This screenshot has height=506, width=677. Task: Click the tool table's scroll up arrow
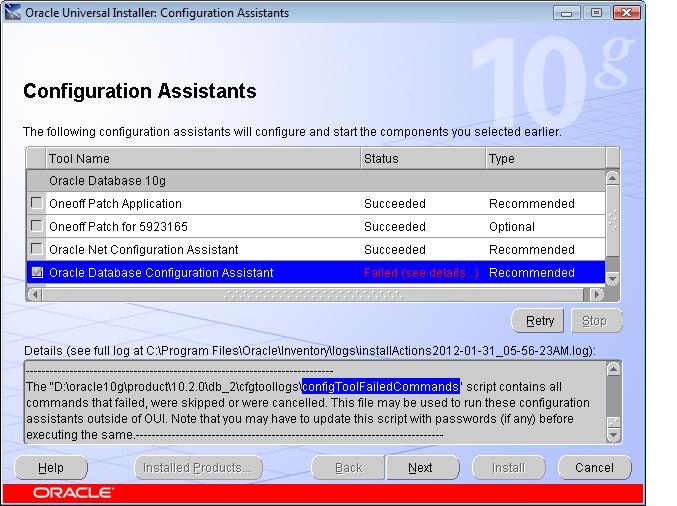(x=613, y=178)
